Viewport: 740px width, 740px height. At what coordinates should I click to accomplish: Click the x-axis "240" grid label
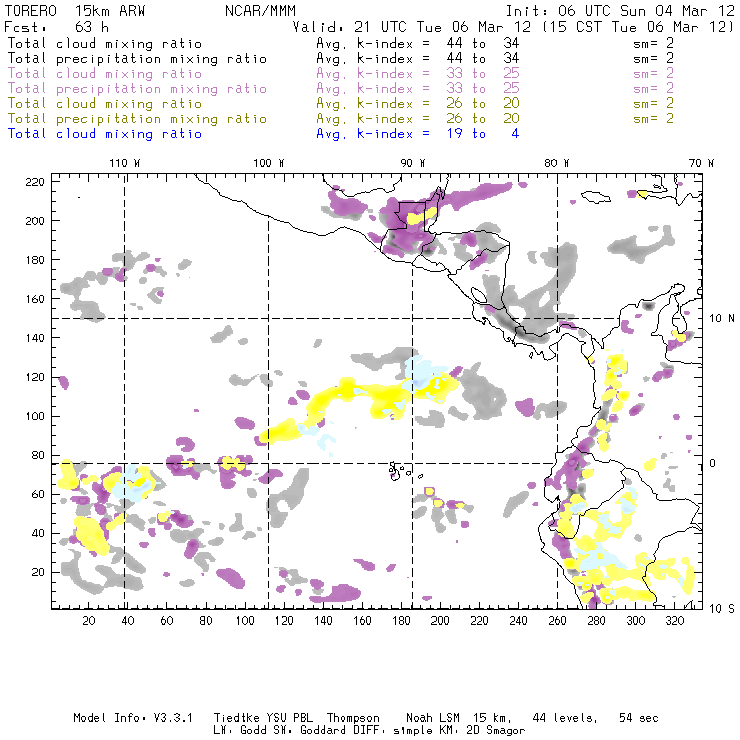(x=518, y=621)
